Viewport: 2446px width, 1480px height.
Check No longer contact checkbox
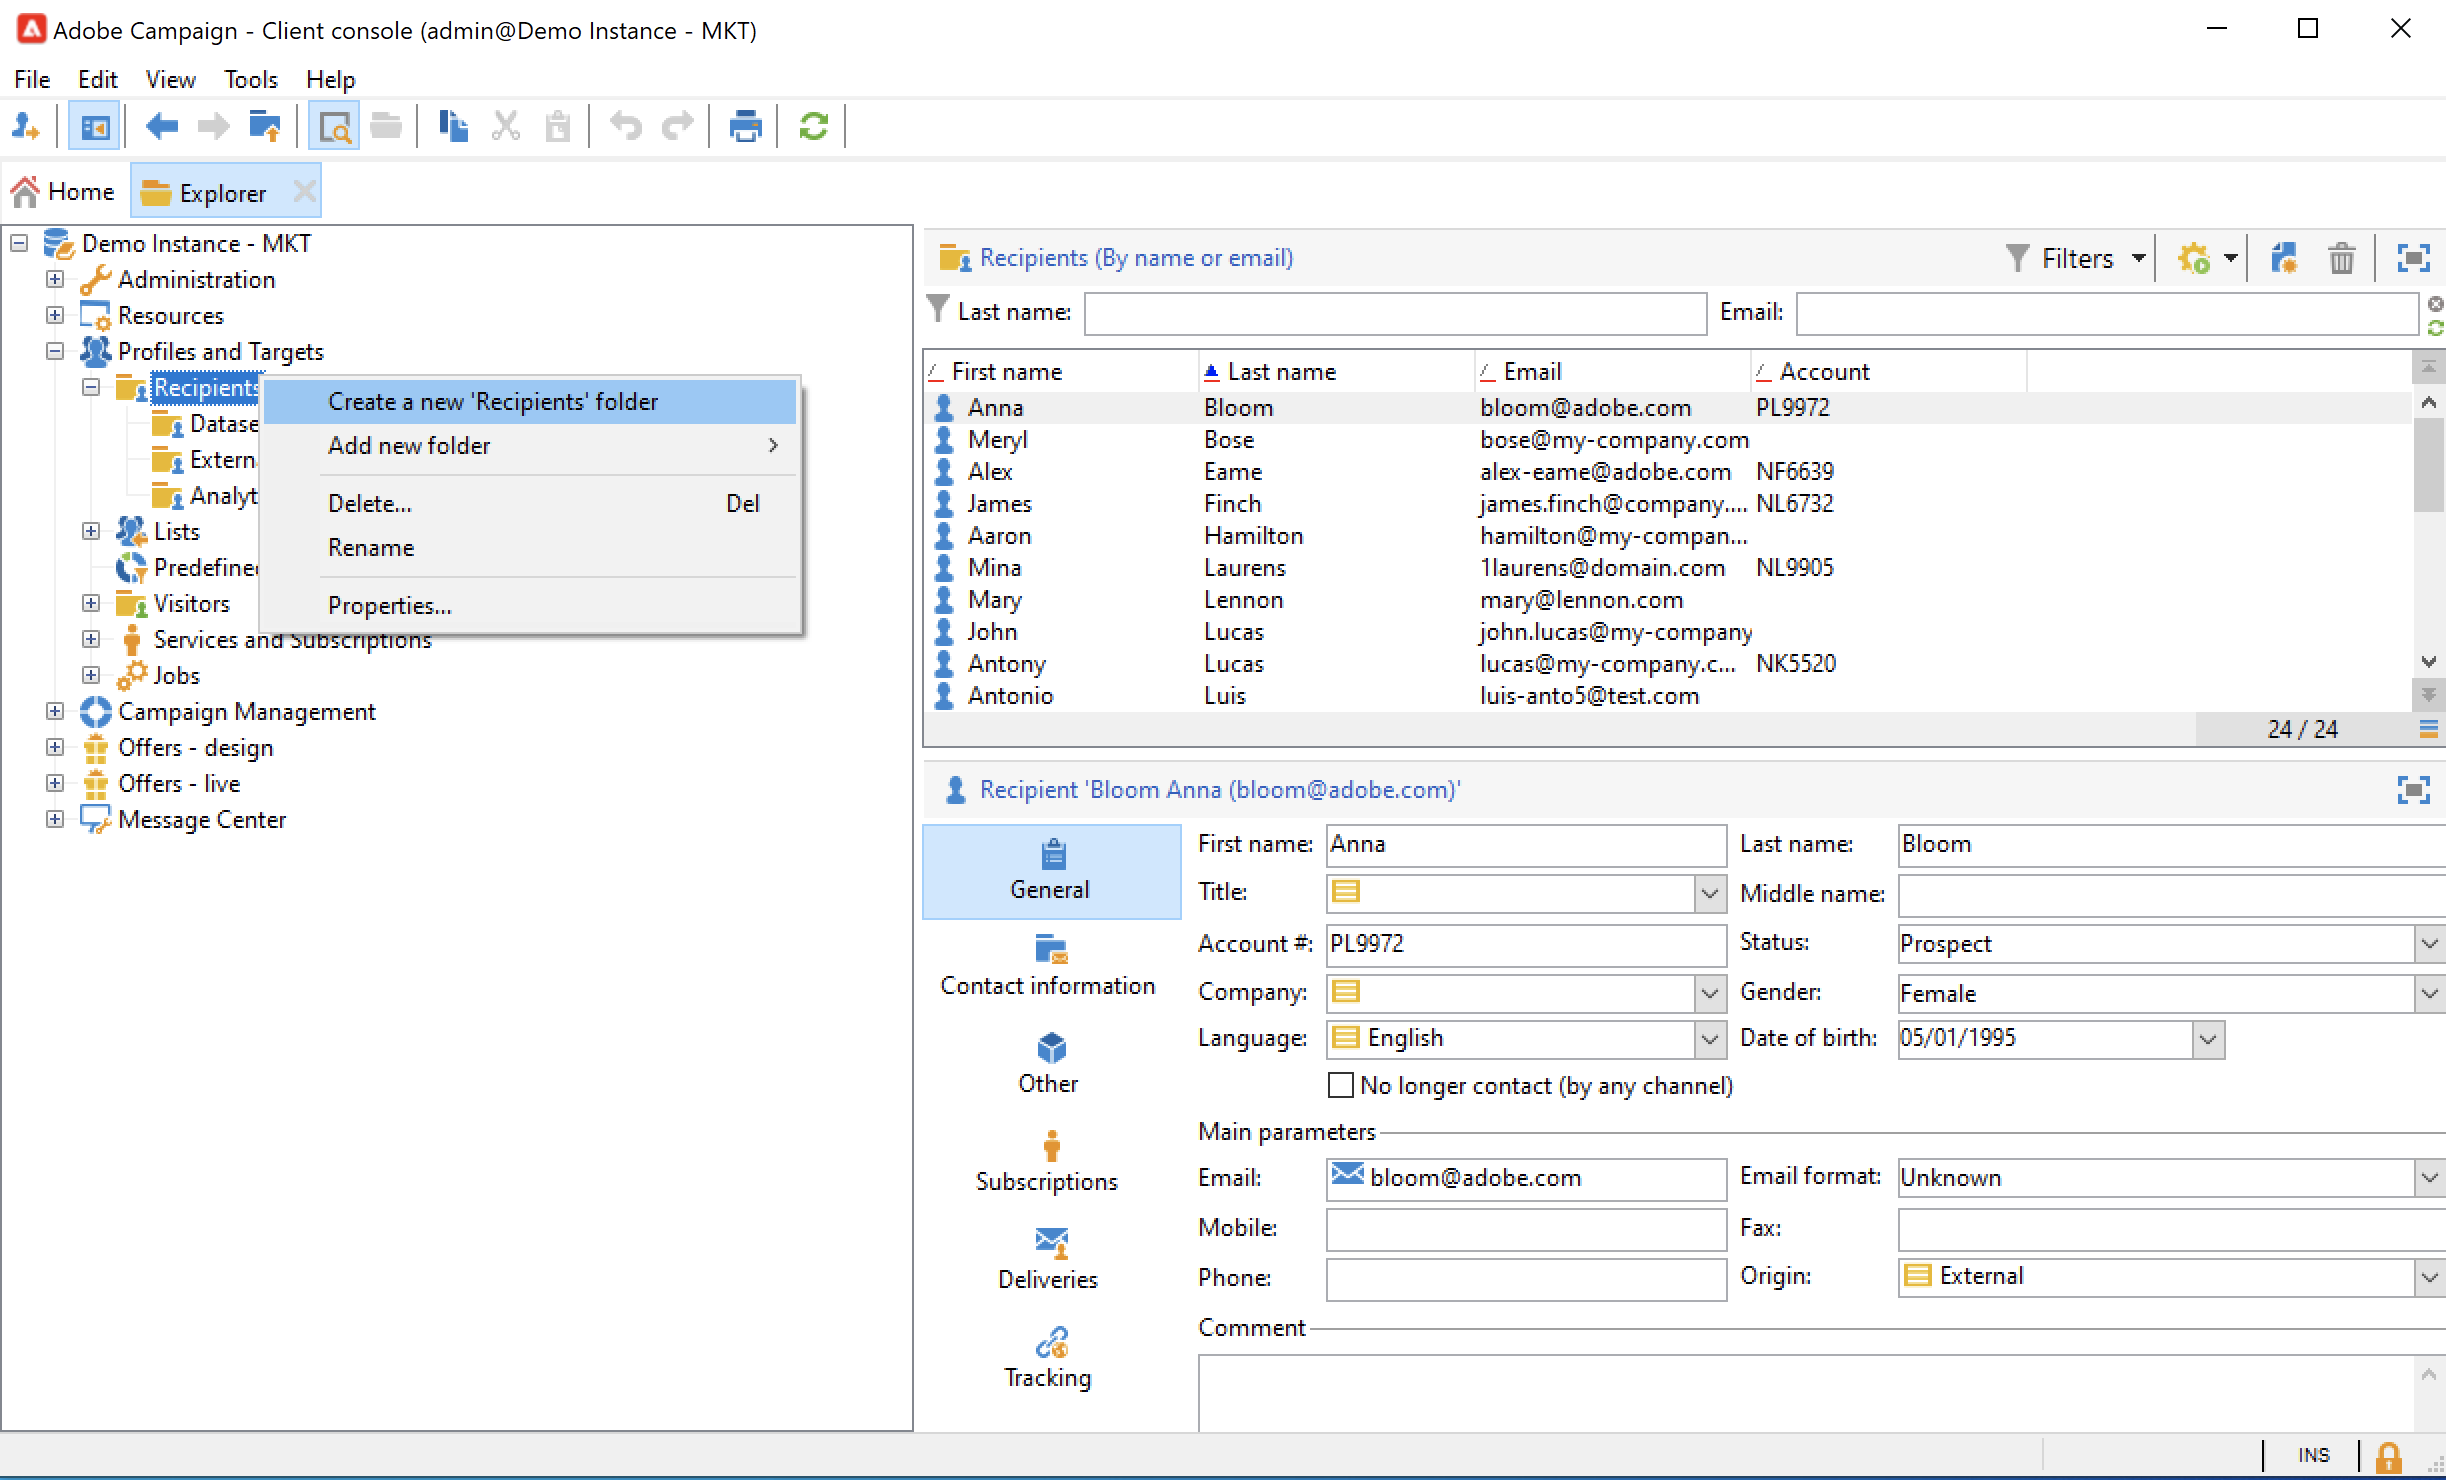click(1340, 1086)
